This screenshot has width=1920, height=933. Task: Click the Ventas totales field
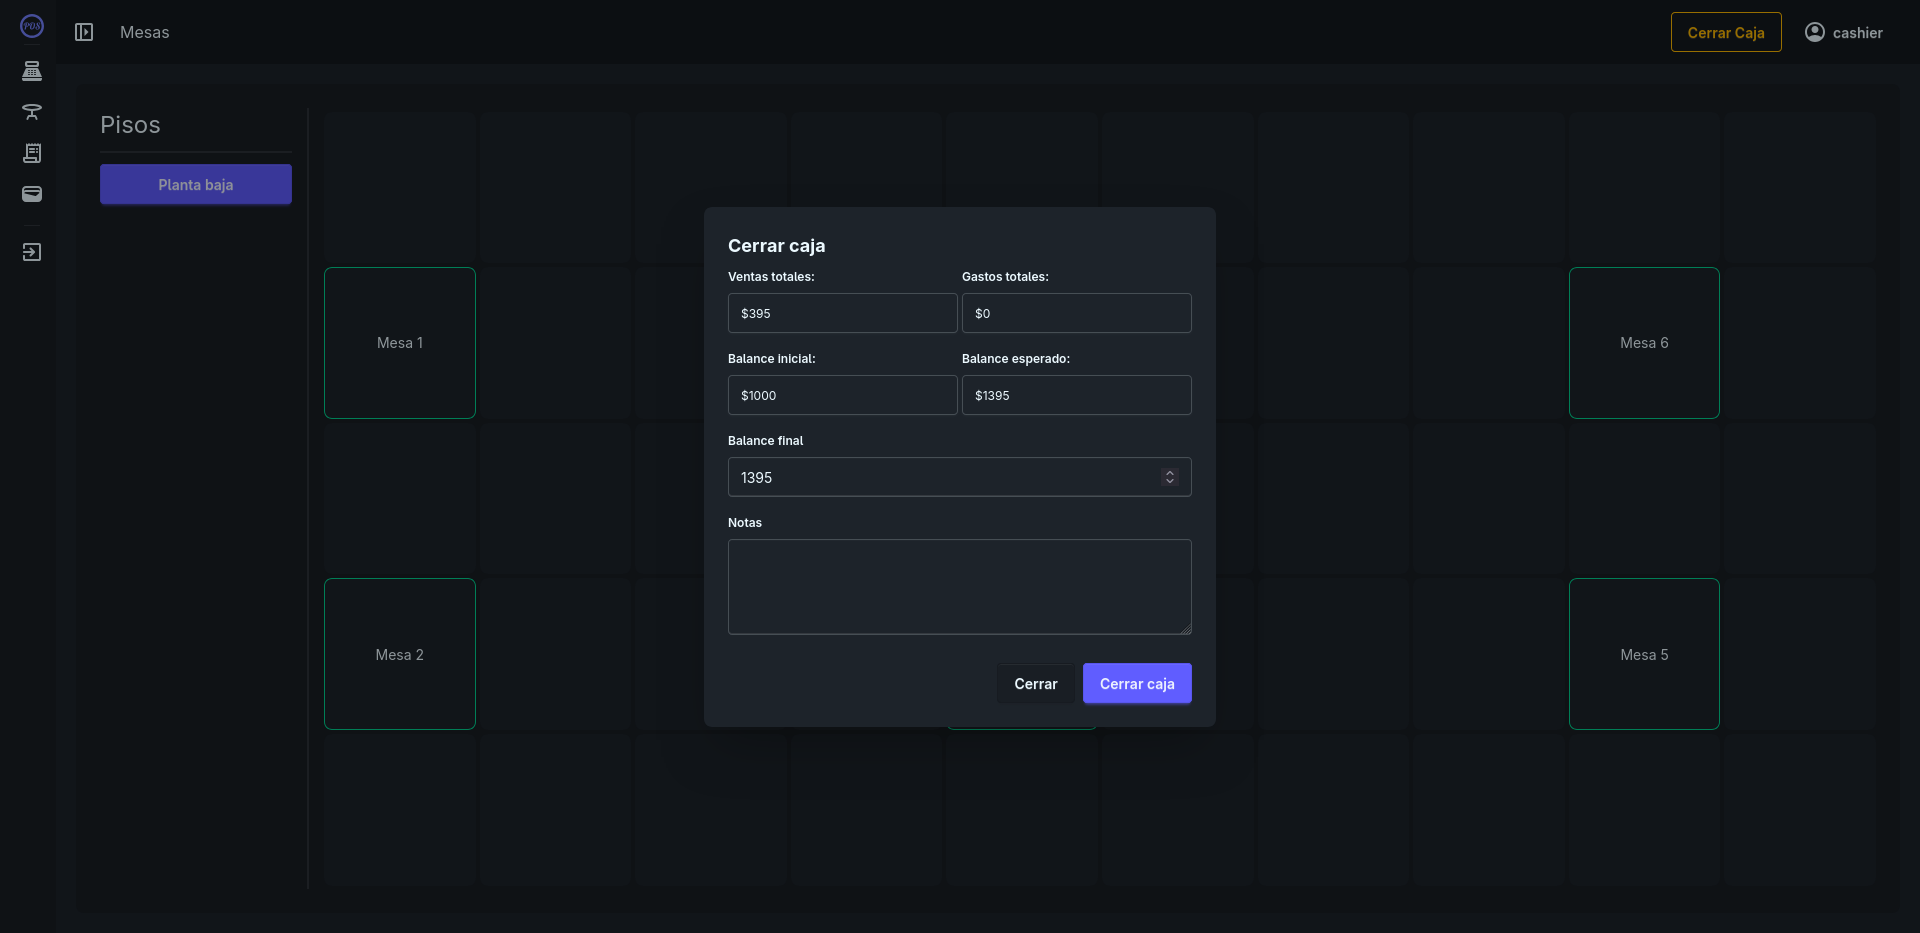coord(842,313)
